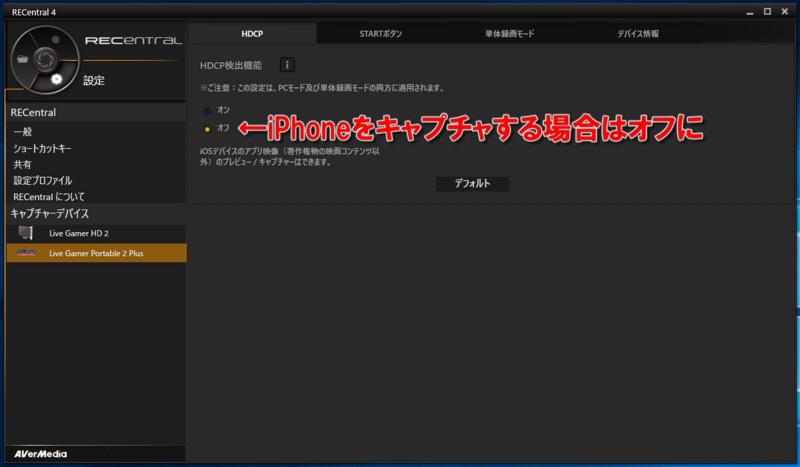800x467 pixels.
Task: Select Live Gamer Portable 2 Plus device
Action: [96, 253]
